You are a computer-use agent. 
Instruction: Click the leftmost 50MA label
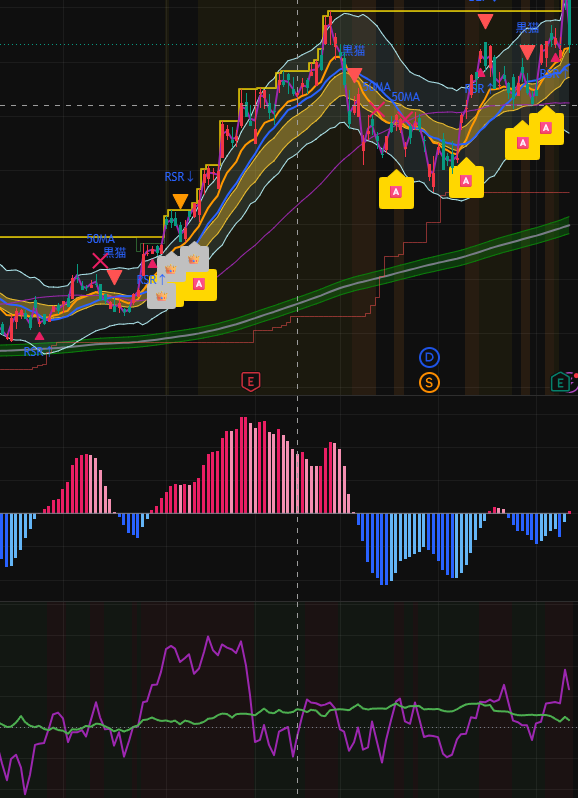[101, 239]
